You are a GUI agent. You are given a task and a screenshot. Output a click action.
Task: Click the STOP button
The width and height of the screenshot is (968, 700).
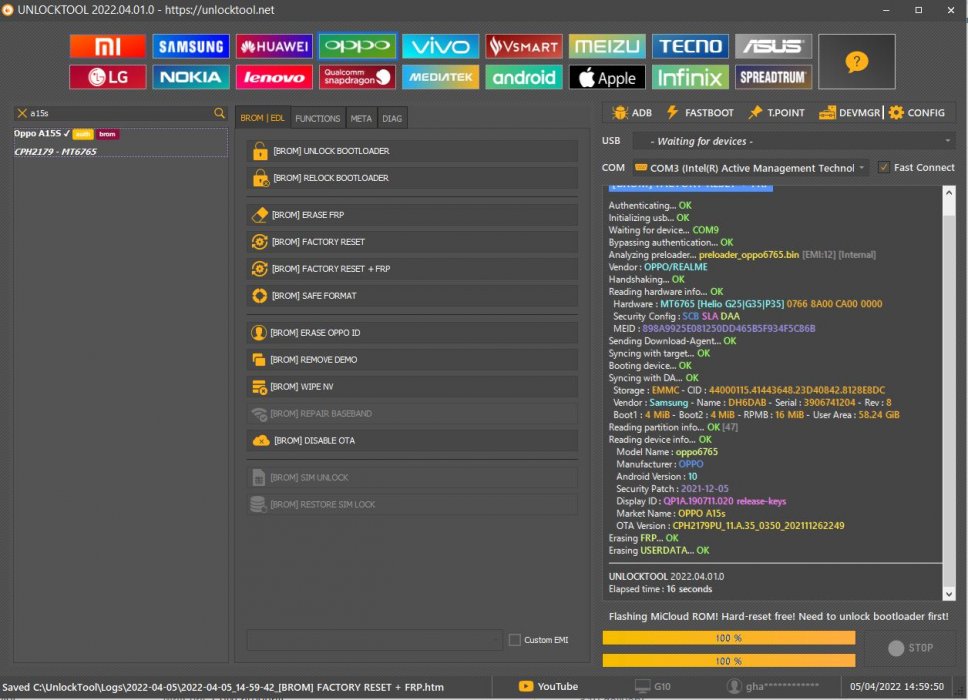911,648
